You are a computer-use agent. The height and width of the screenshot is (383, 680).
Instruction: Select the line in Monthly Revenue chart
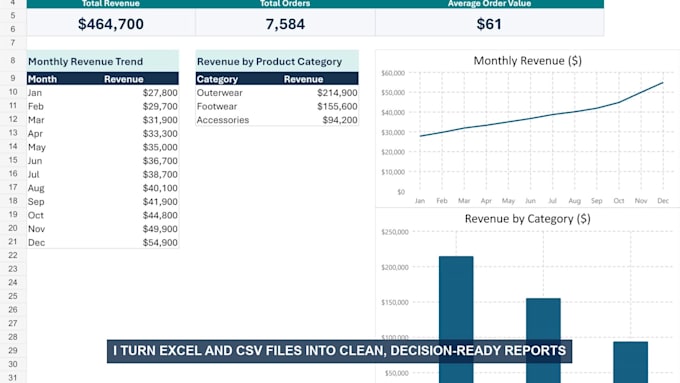click(x=541, y=116)
